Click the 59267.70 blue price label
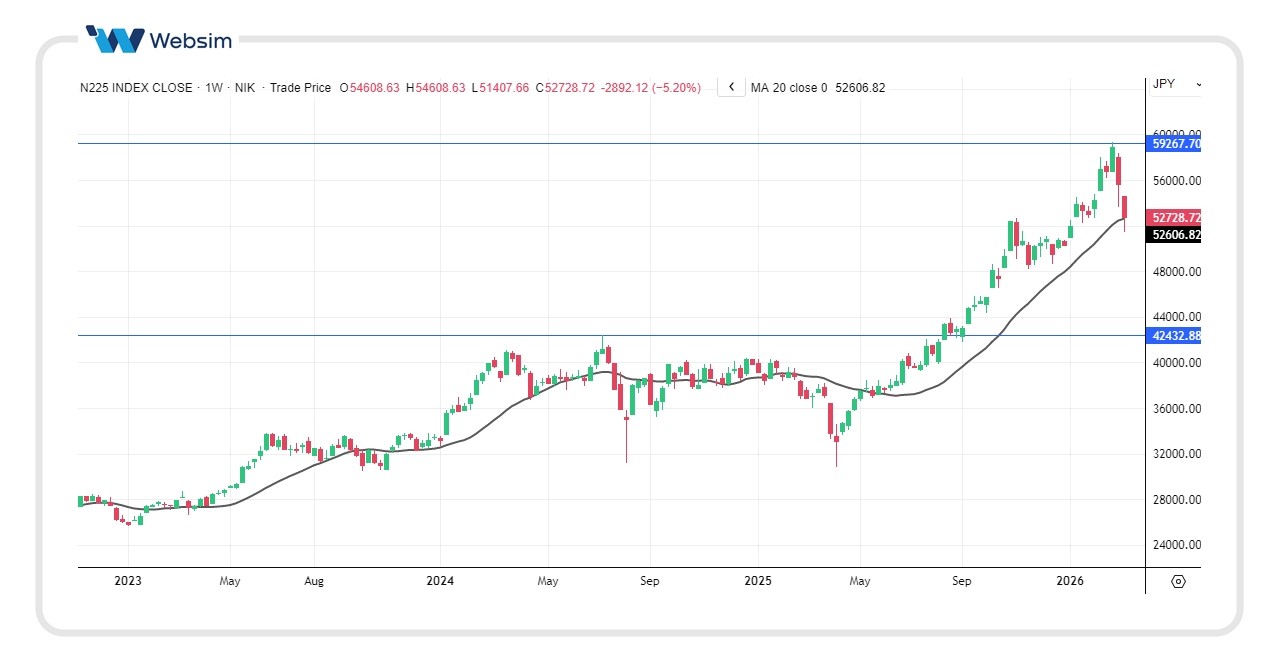The image size is (1279, 672). point(1175,144)
